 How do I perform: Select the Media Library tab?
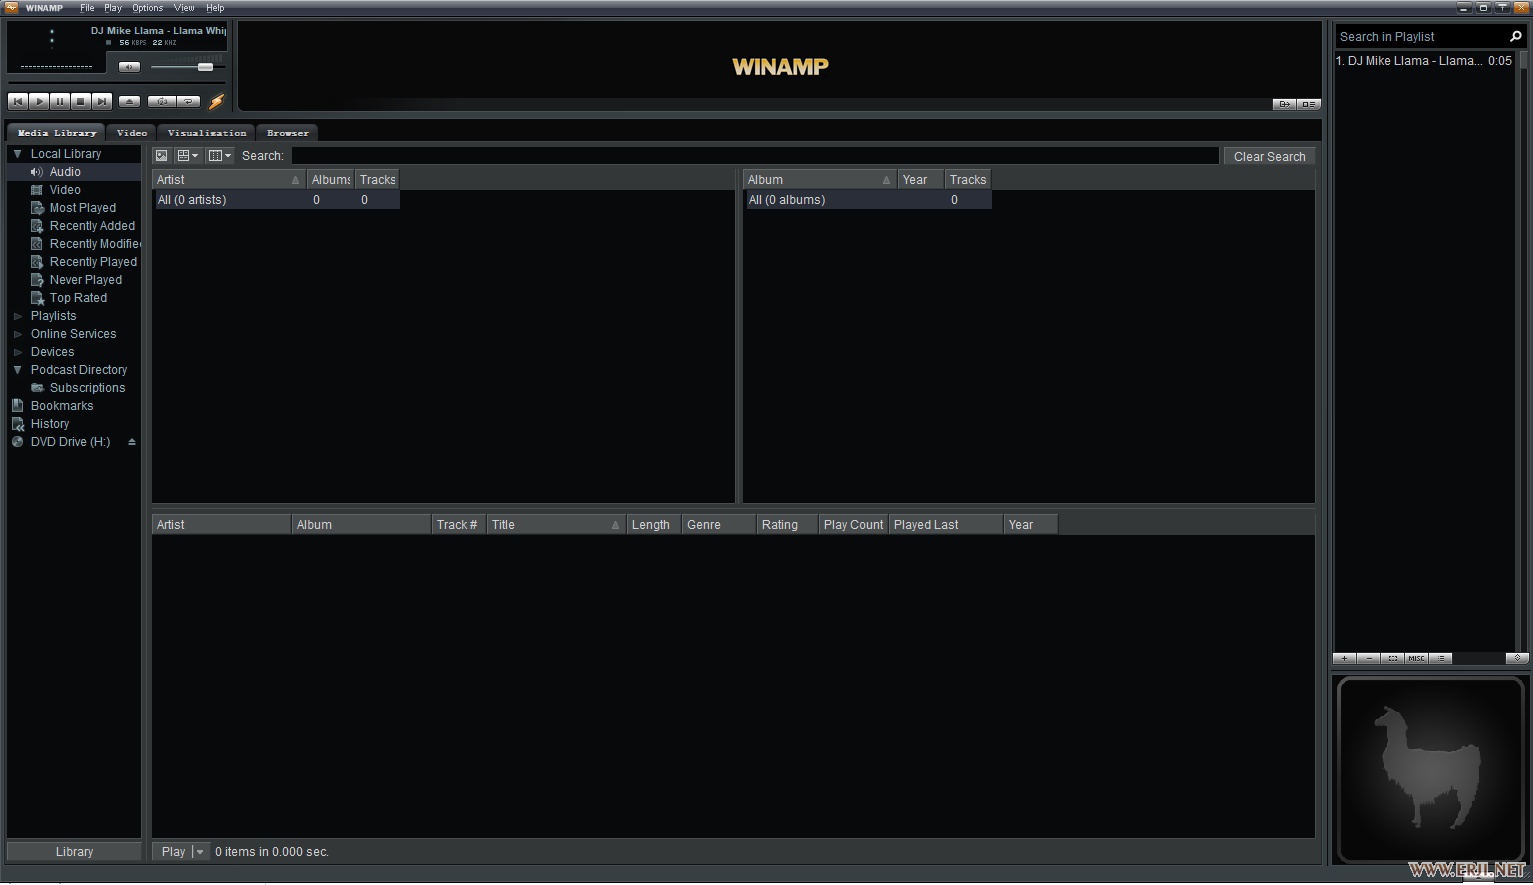[x=57, y=133]
